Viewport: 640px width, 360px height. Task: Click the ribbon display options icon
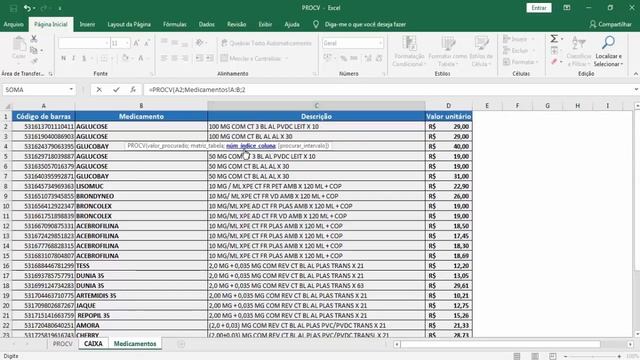(567, 8)
